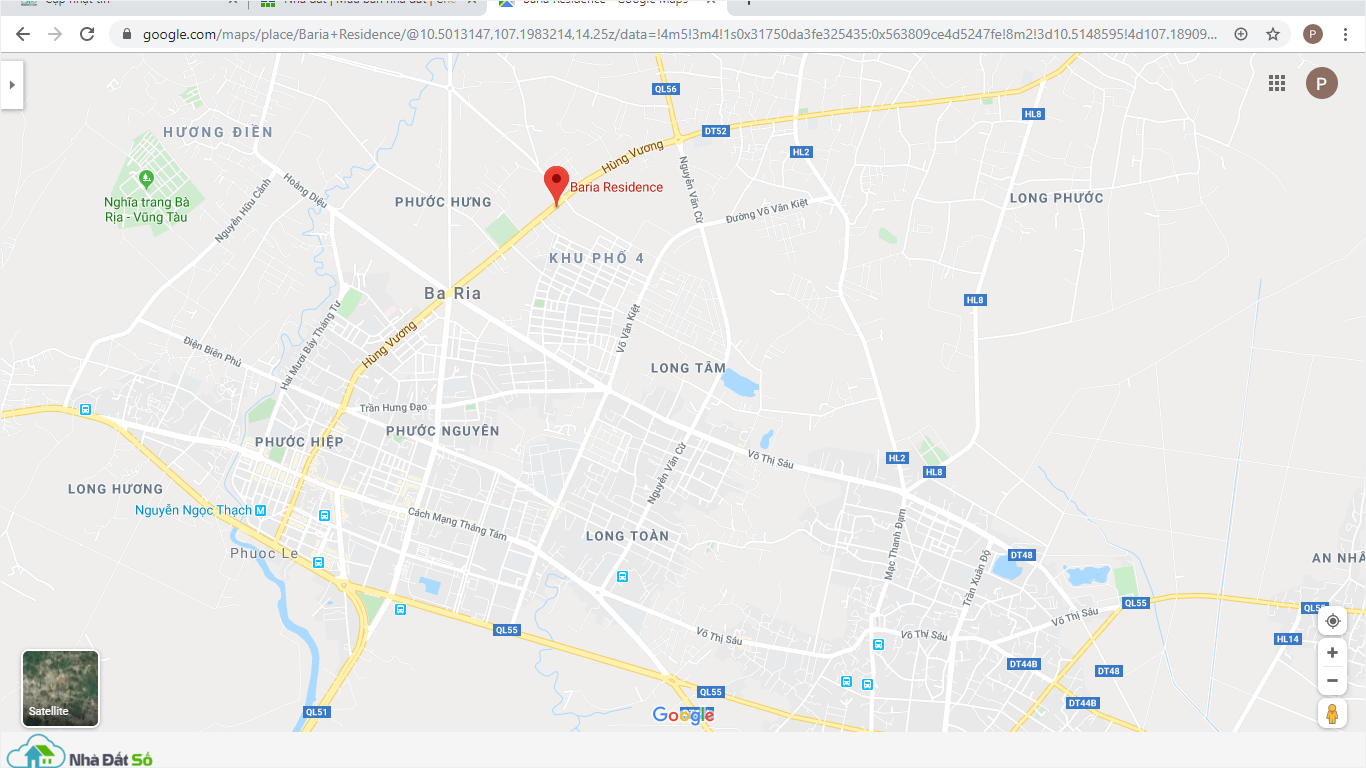Switch to Satellite view thumbnail

[x=61, y=688]
